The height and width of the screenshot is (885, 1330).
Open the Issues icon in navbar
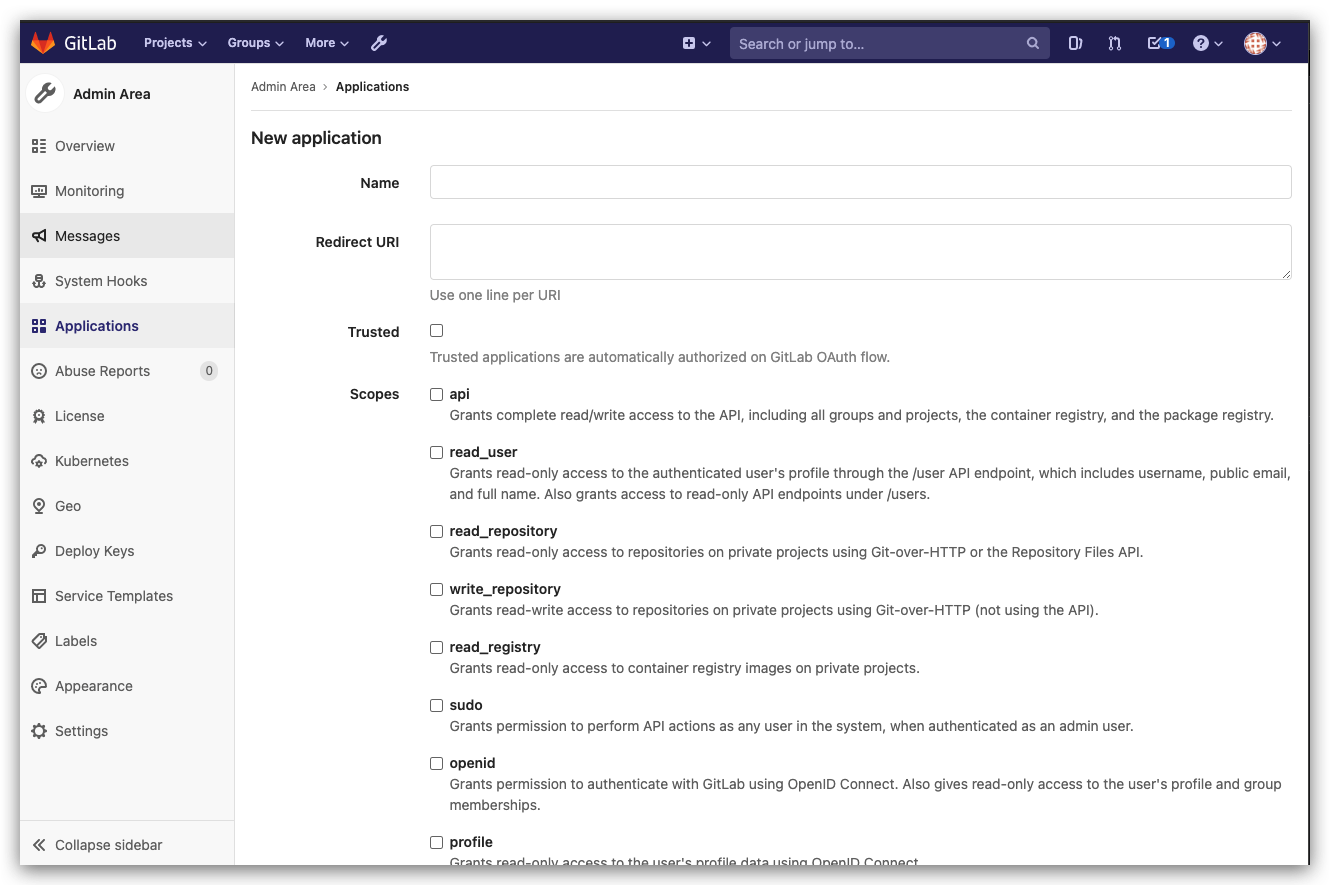click(x=1075, y=43)
